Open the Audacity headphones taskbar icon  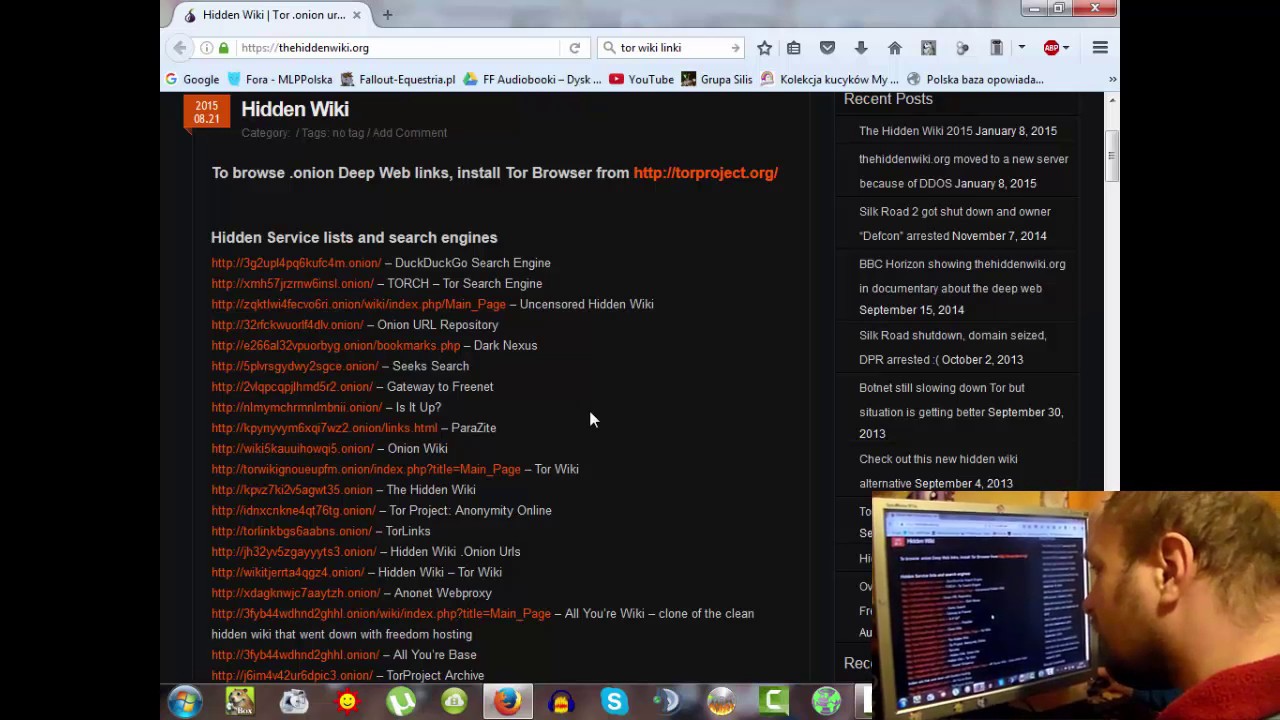pos(561,702)
